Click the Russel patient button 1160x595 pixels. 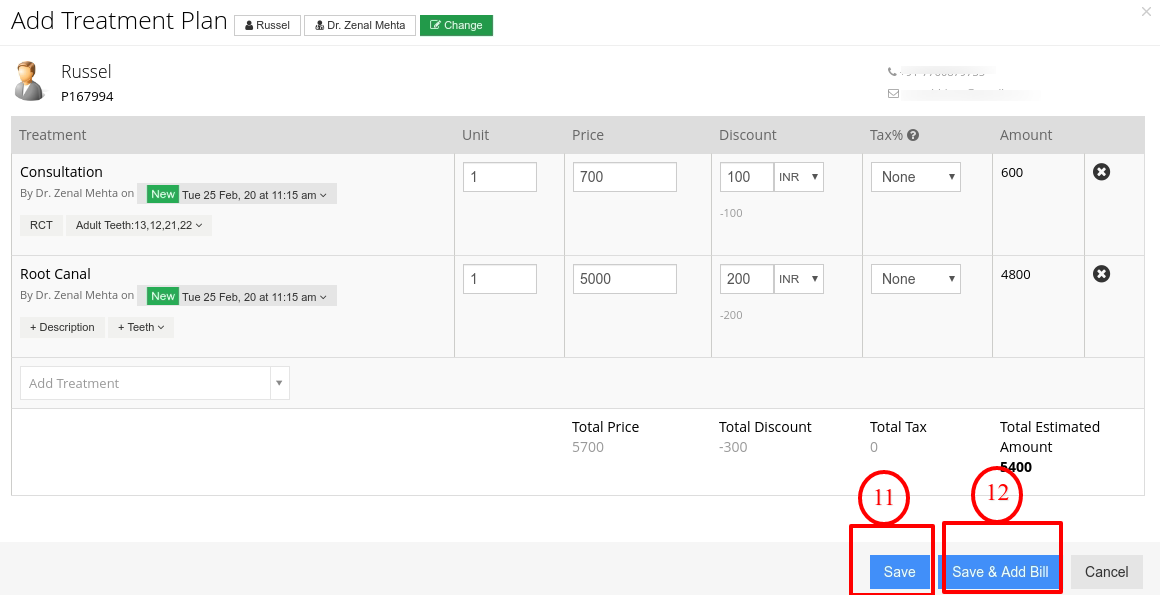[267, 25]
